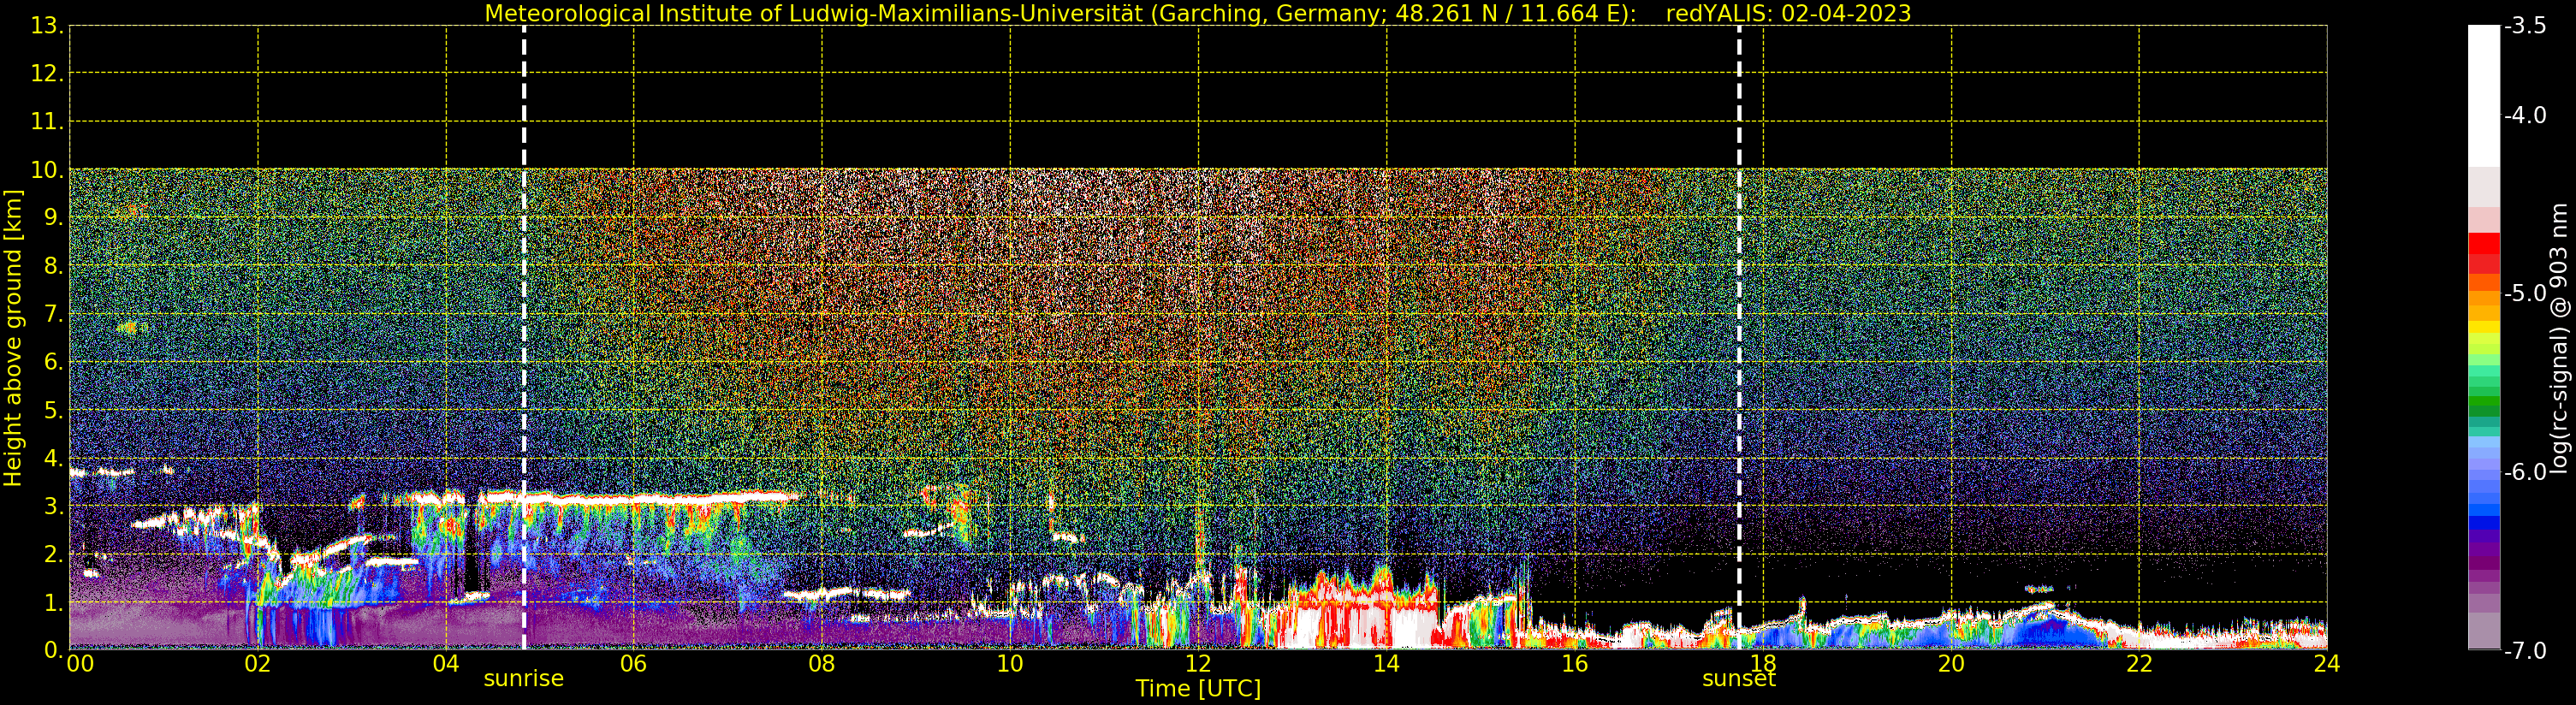Click the '-5.0' colorbar tick label
This screenshot has height=705, width=2576.
click(x=2525, y=294)
